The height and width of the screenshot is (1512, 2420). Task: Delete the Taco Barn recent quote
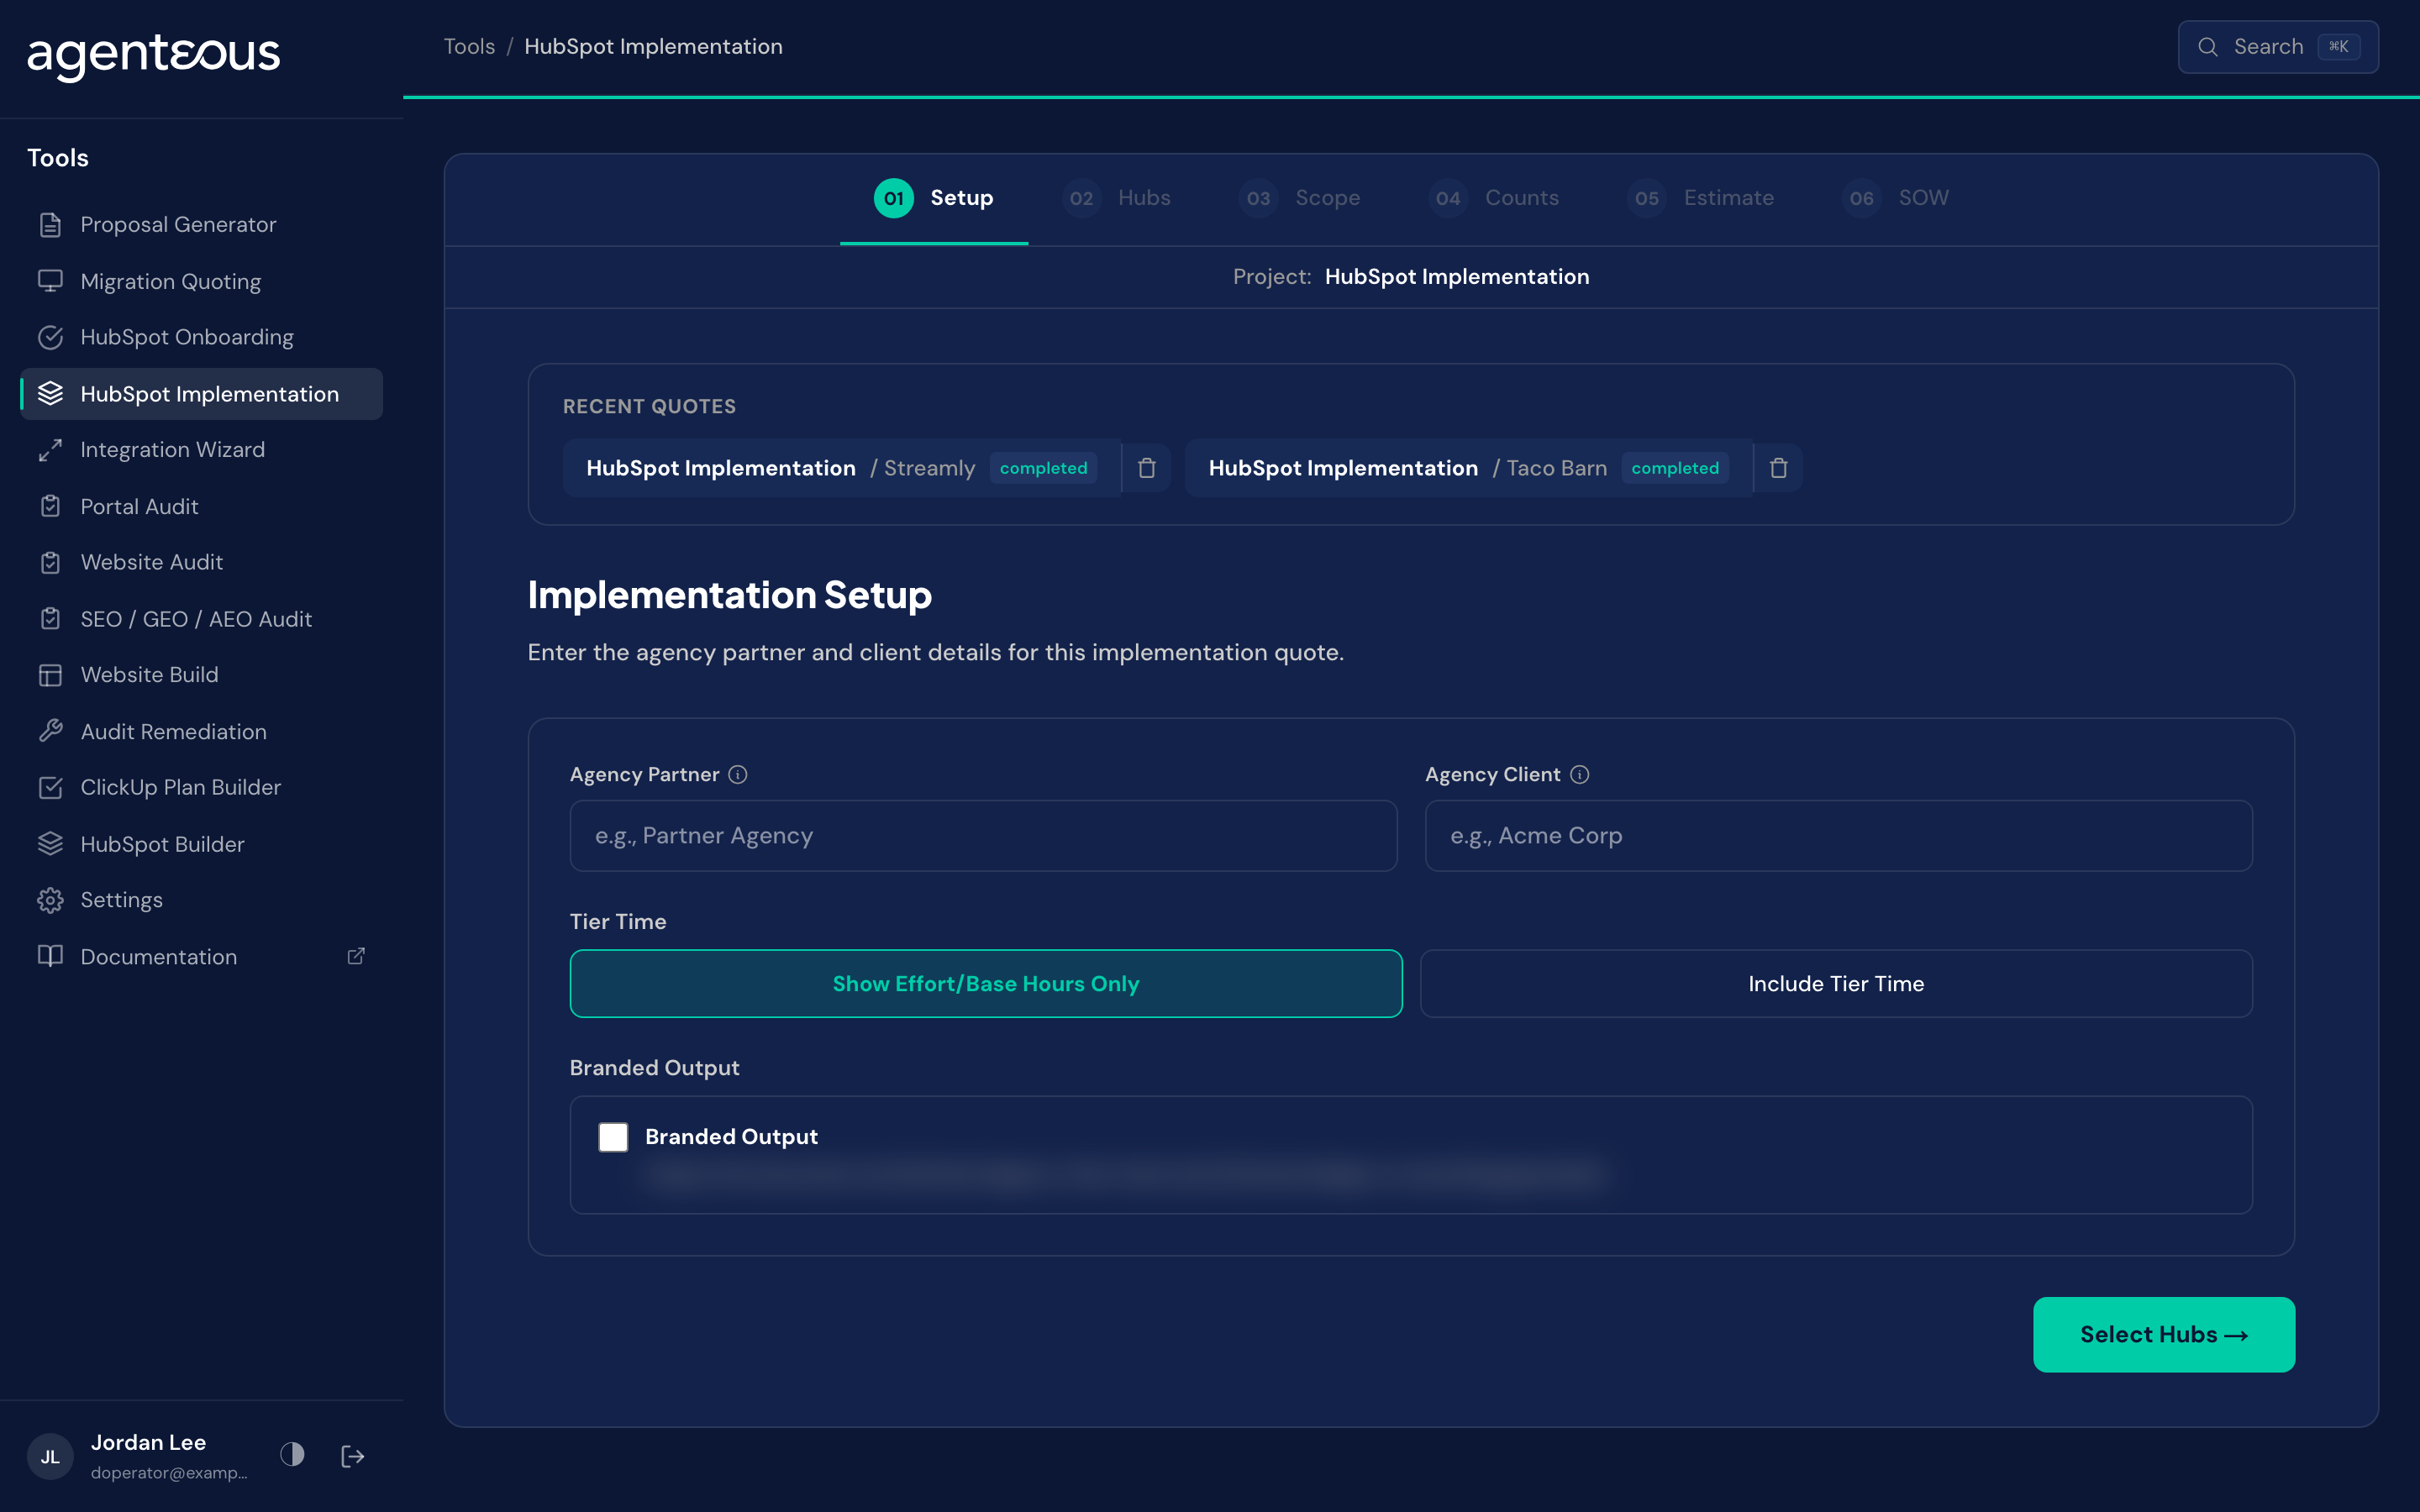pos(1778,468)
